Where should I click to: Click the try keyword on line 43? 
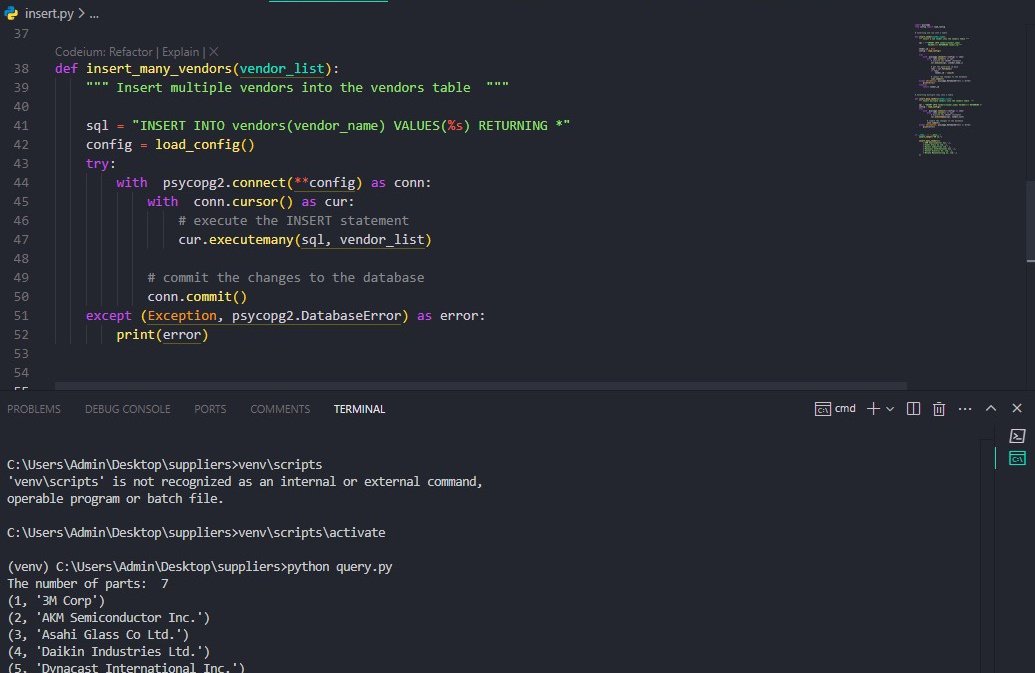97,164
